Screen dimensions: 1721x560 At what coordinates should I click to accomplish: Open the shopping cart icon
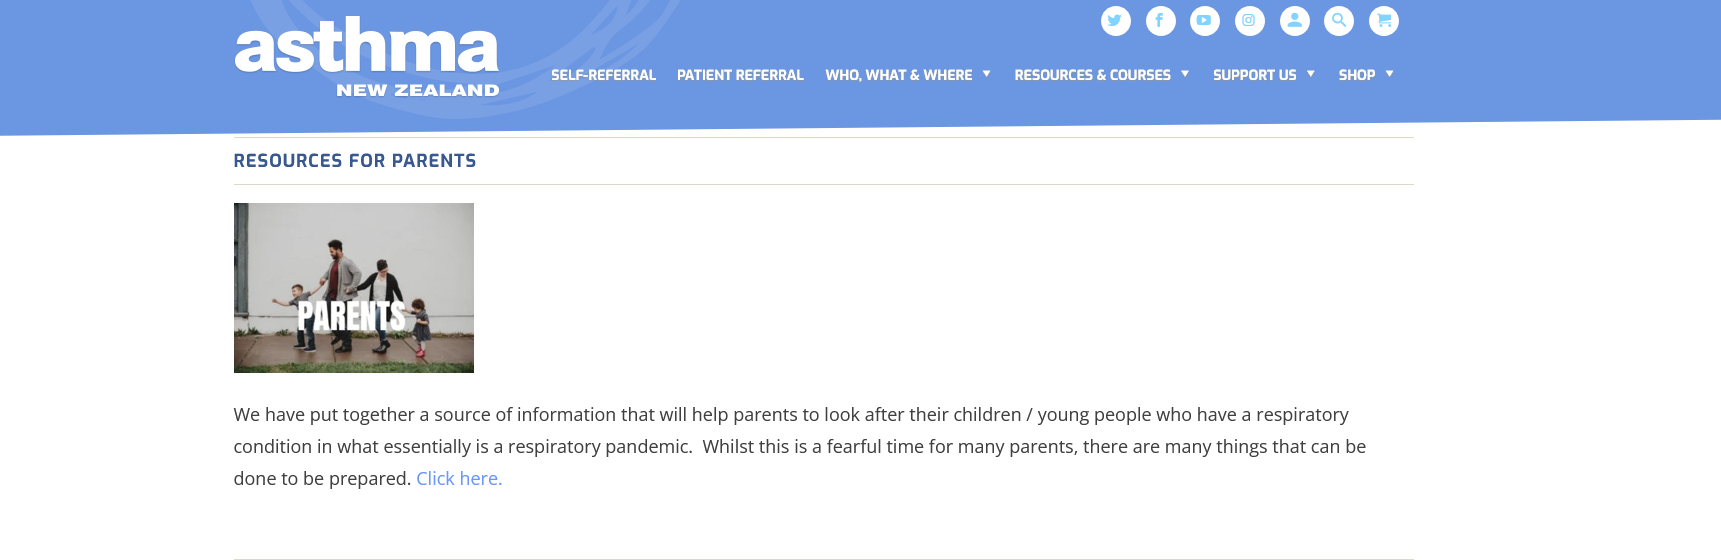(x=1384, y=21)
